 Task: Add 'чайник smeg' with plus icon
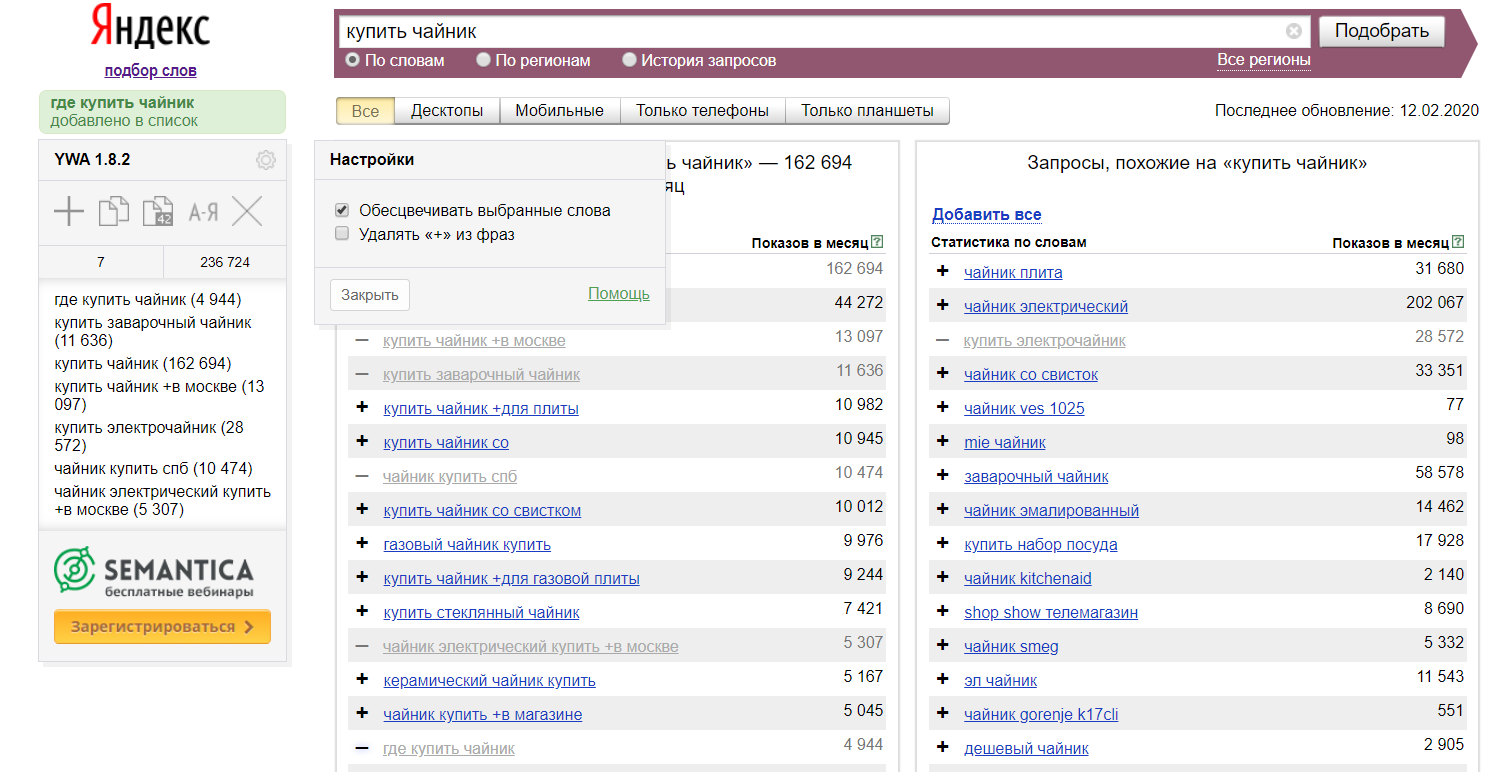point(942,646)
